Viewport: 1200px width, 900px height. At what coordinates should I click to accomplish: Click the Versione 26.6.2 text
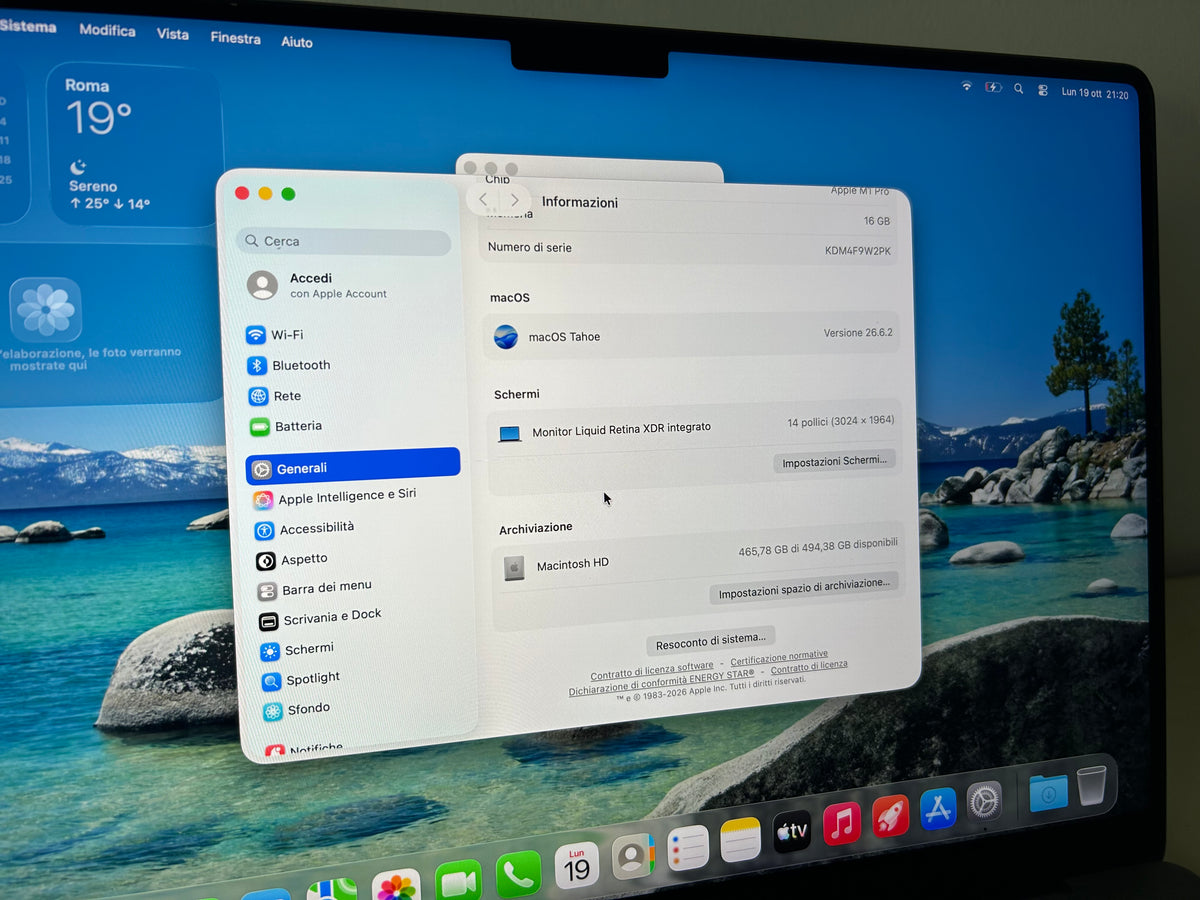[x=858, y=332]
